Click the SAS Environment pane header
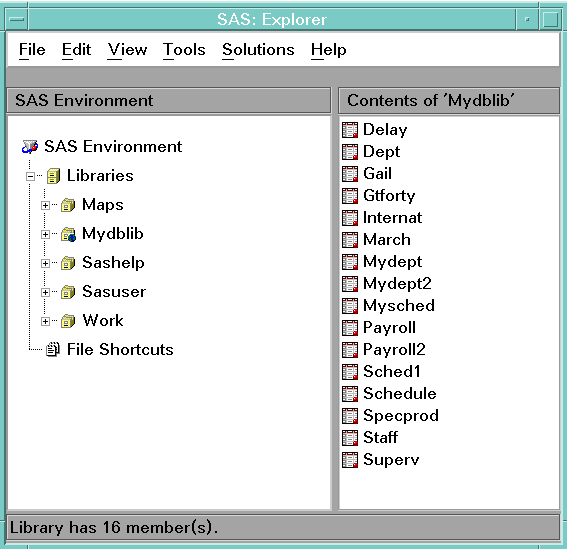Viewport: 567px width, 549px height. 169,100
